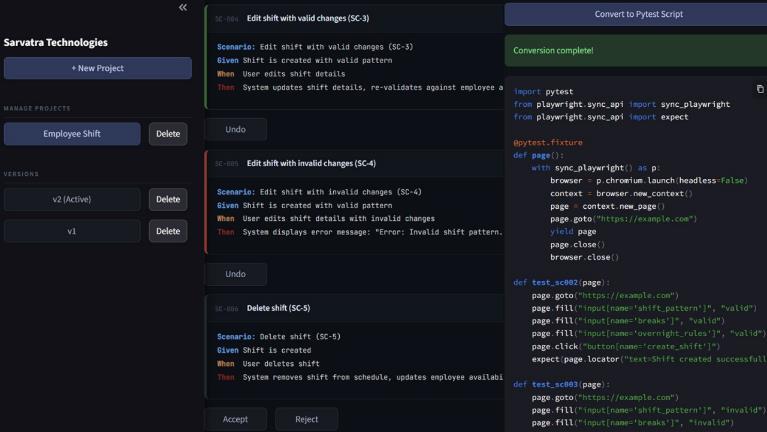This screenshot has width=767, height=432.
Task: Delete version v2 (Active)
Action: tap(168, 199)
